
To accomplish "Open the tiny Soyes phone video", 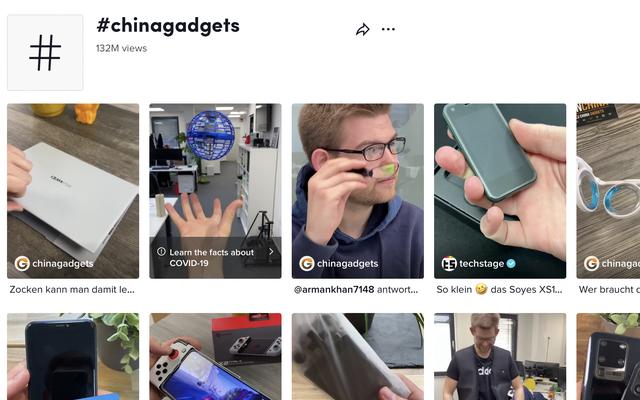I will [x=500, y=191].
